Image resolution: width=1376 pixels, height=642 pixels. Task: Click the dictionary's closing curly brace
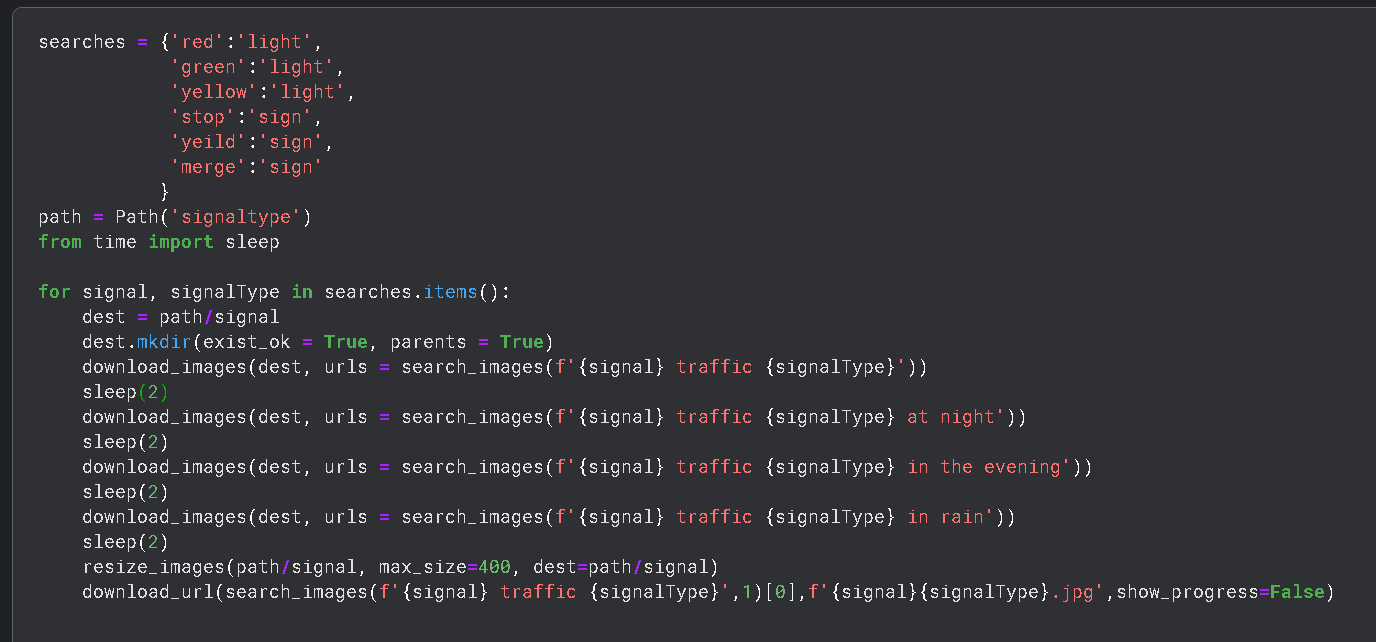click(165, 192)
